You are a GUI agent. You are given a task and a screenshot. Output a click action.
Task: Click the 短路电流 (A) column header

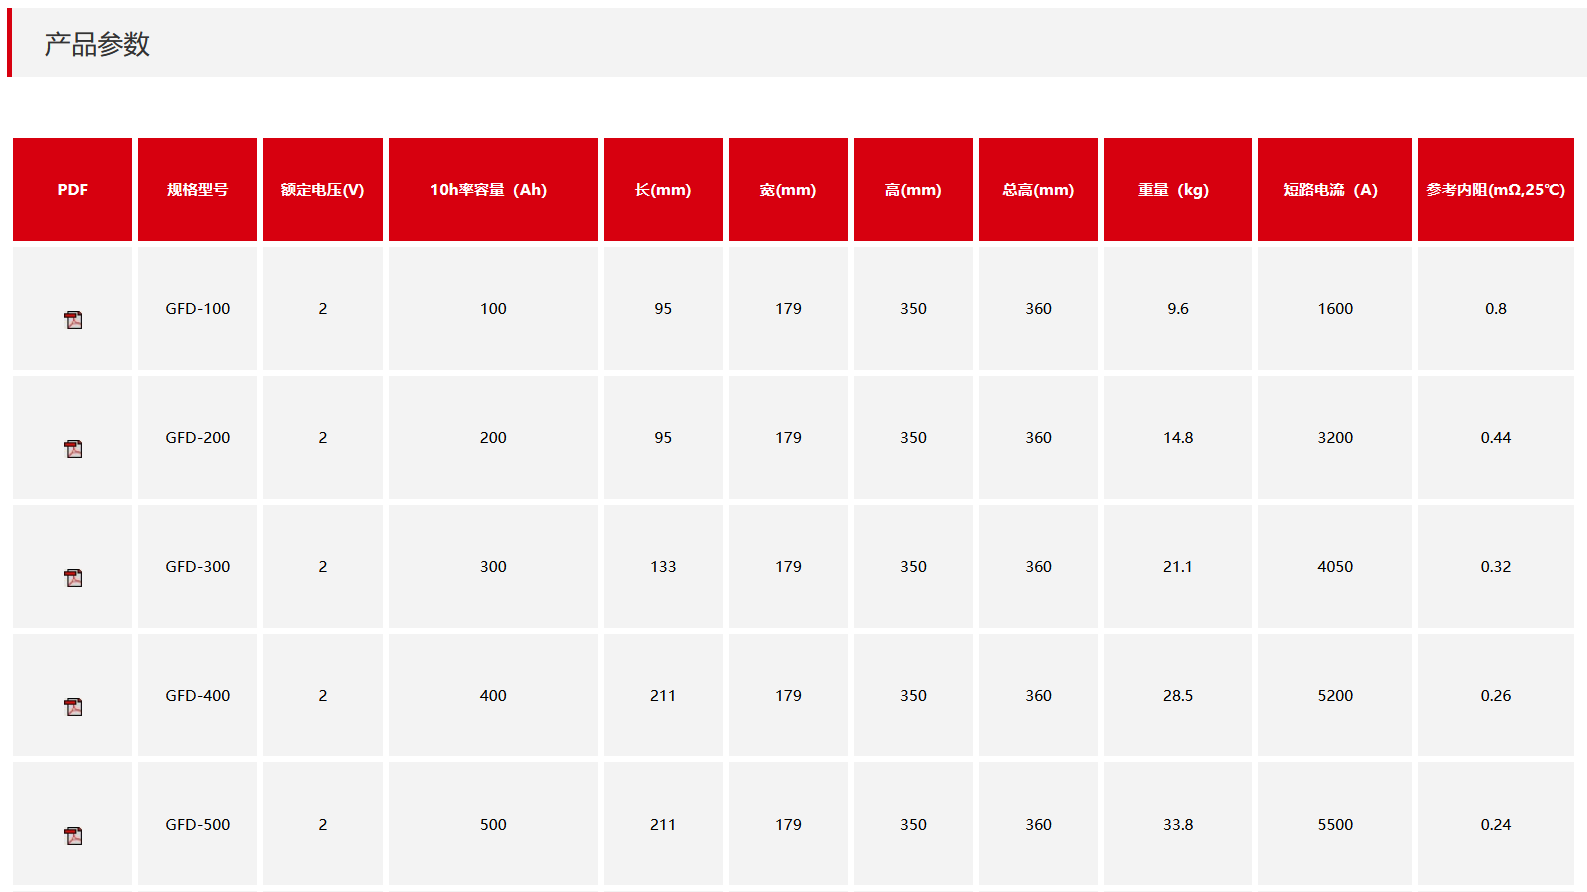(1331, 190)
